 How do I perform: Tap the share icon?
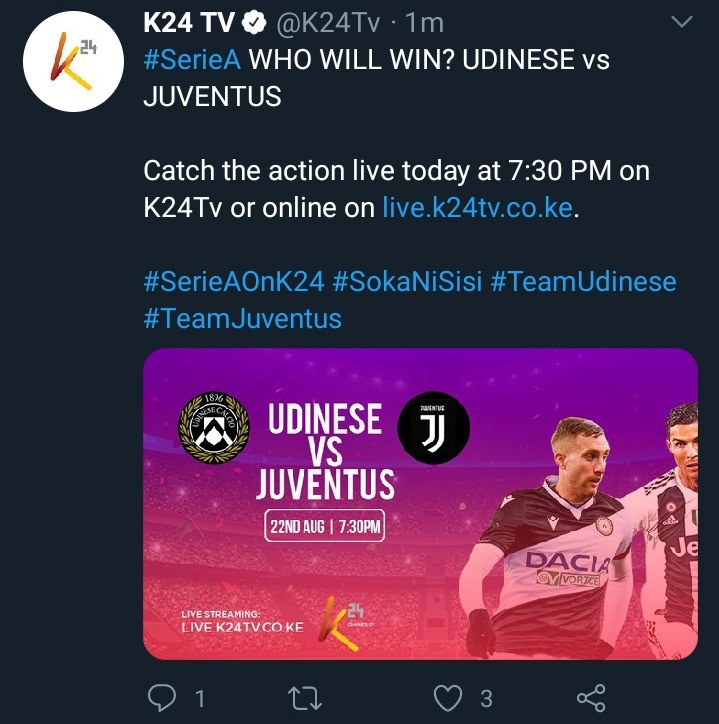(x=591, y=698)
